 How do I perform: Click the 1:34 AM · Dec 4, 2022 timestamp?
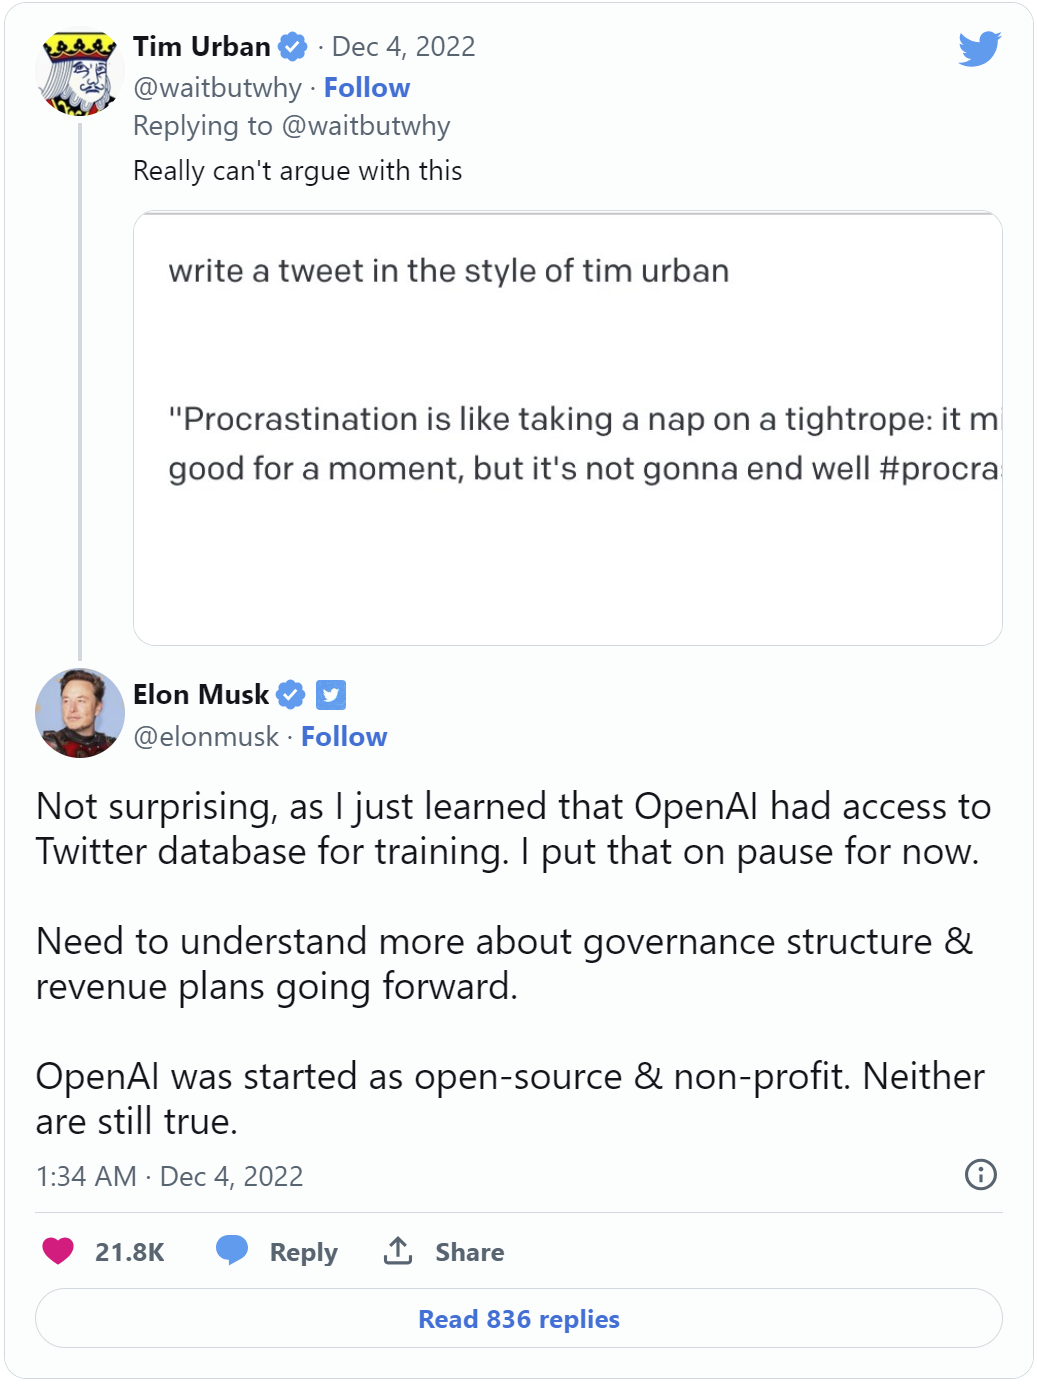click(x=169, y=1176)
